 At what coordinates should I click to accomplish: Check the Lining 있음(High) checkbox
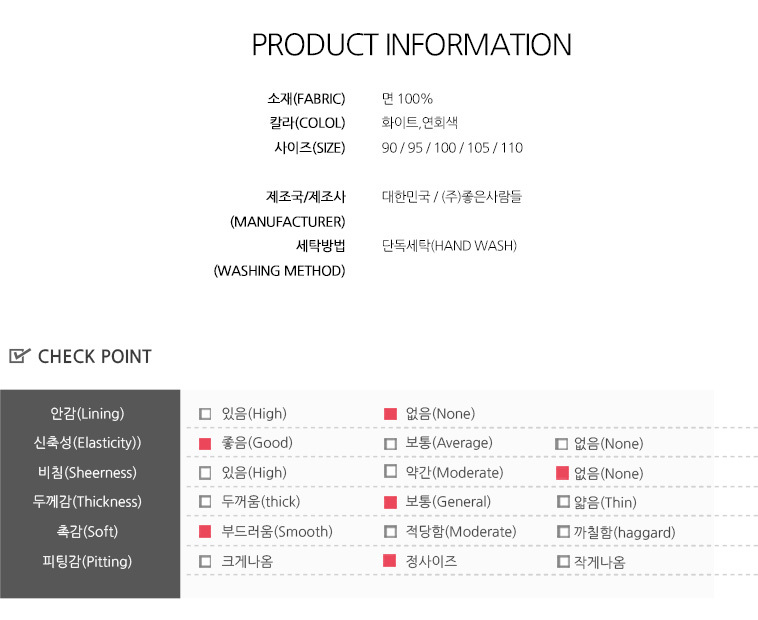click(205, 414)
